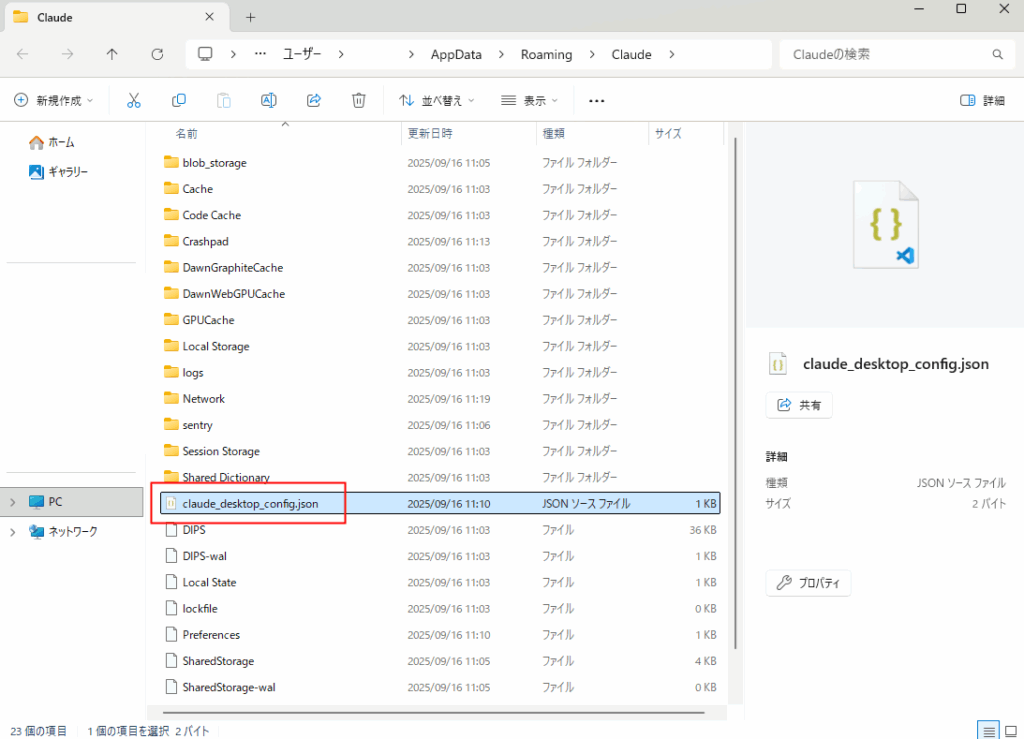Toggle the 詳細 details pane button
The height and width of the screenshot is (739, 1024).
click(x=982, y=101)
